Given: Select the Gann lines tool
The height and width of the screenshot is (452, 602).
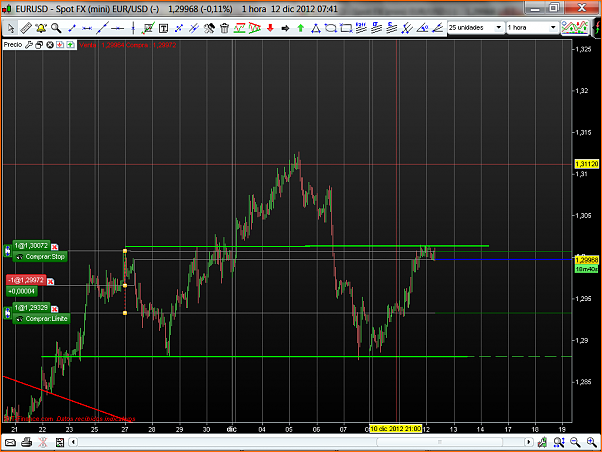Looking at the screenshot, I should (x=376, y=28).
